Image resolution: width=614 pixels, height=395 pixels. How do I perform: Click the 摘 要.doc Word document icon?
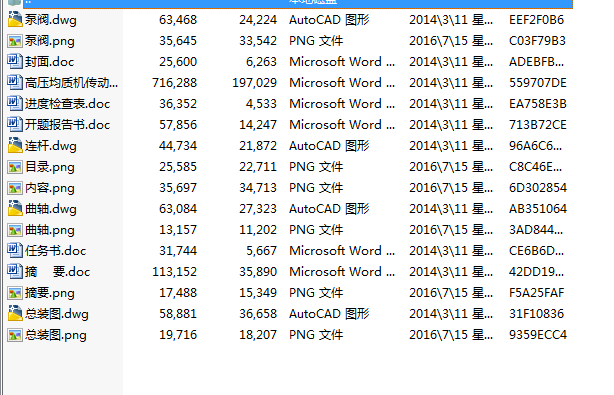click(15, 272)
